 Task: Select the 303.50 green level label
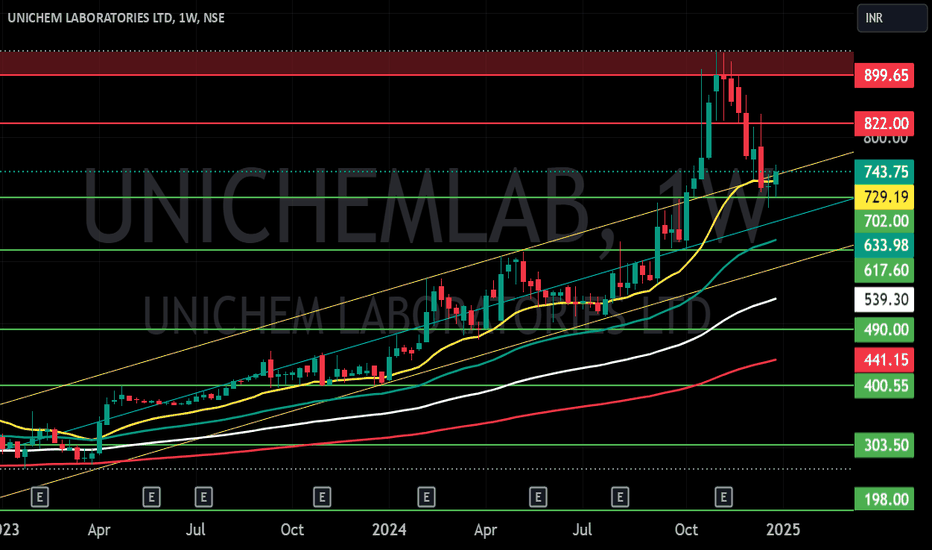point(884,445)
